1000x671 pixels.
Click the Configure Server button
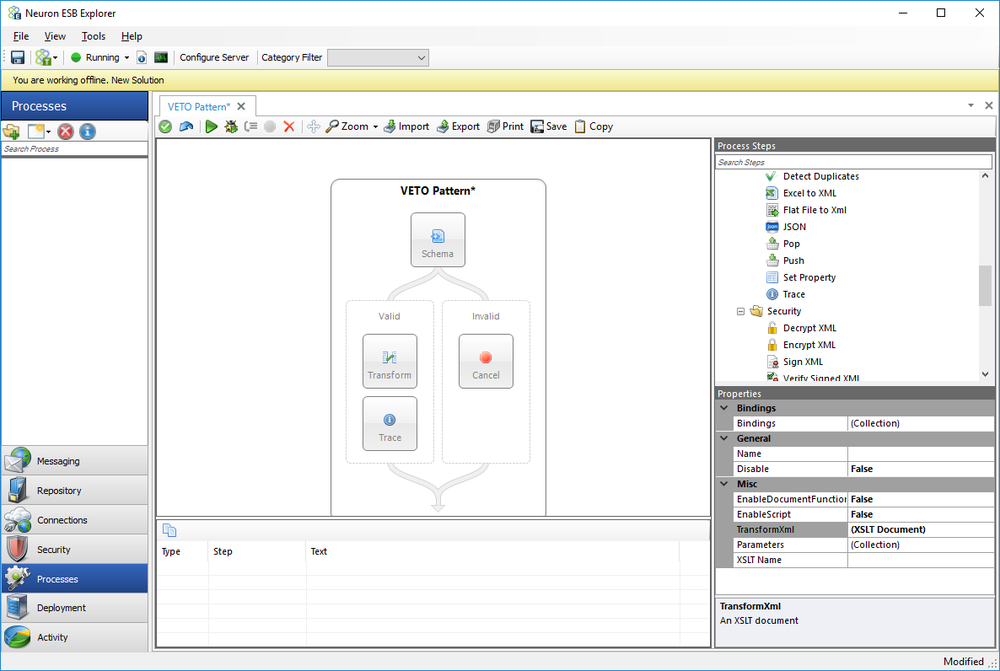214,57
